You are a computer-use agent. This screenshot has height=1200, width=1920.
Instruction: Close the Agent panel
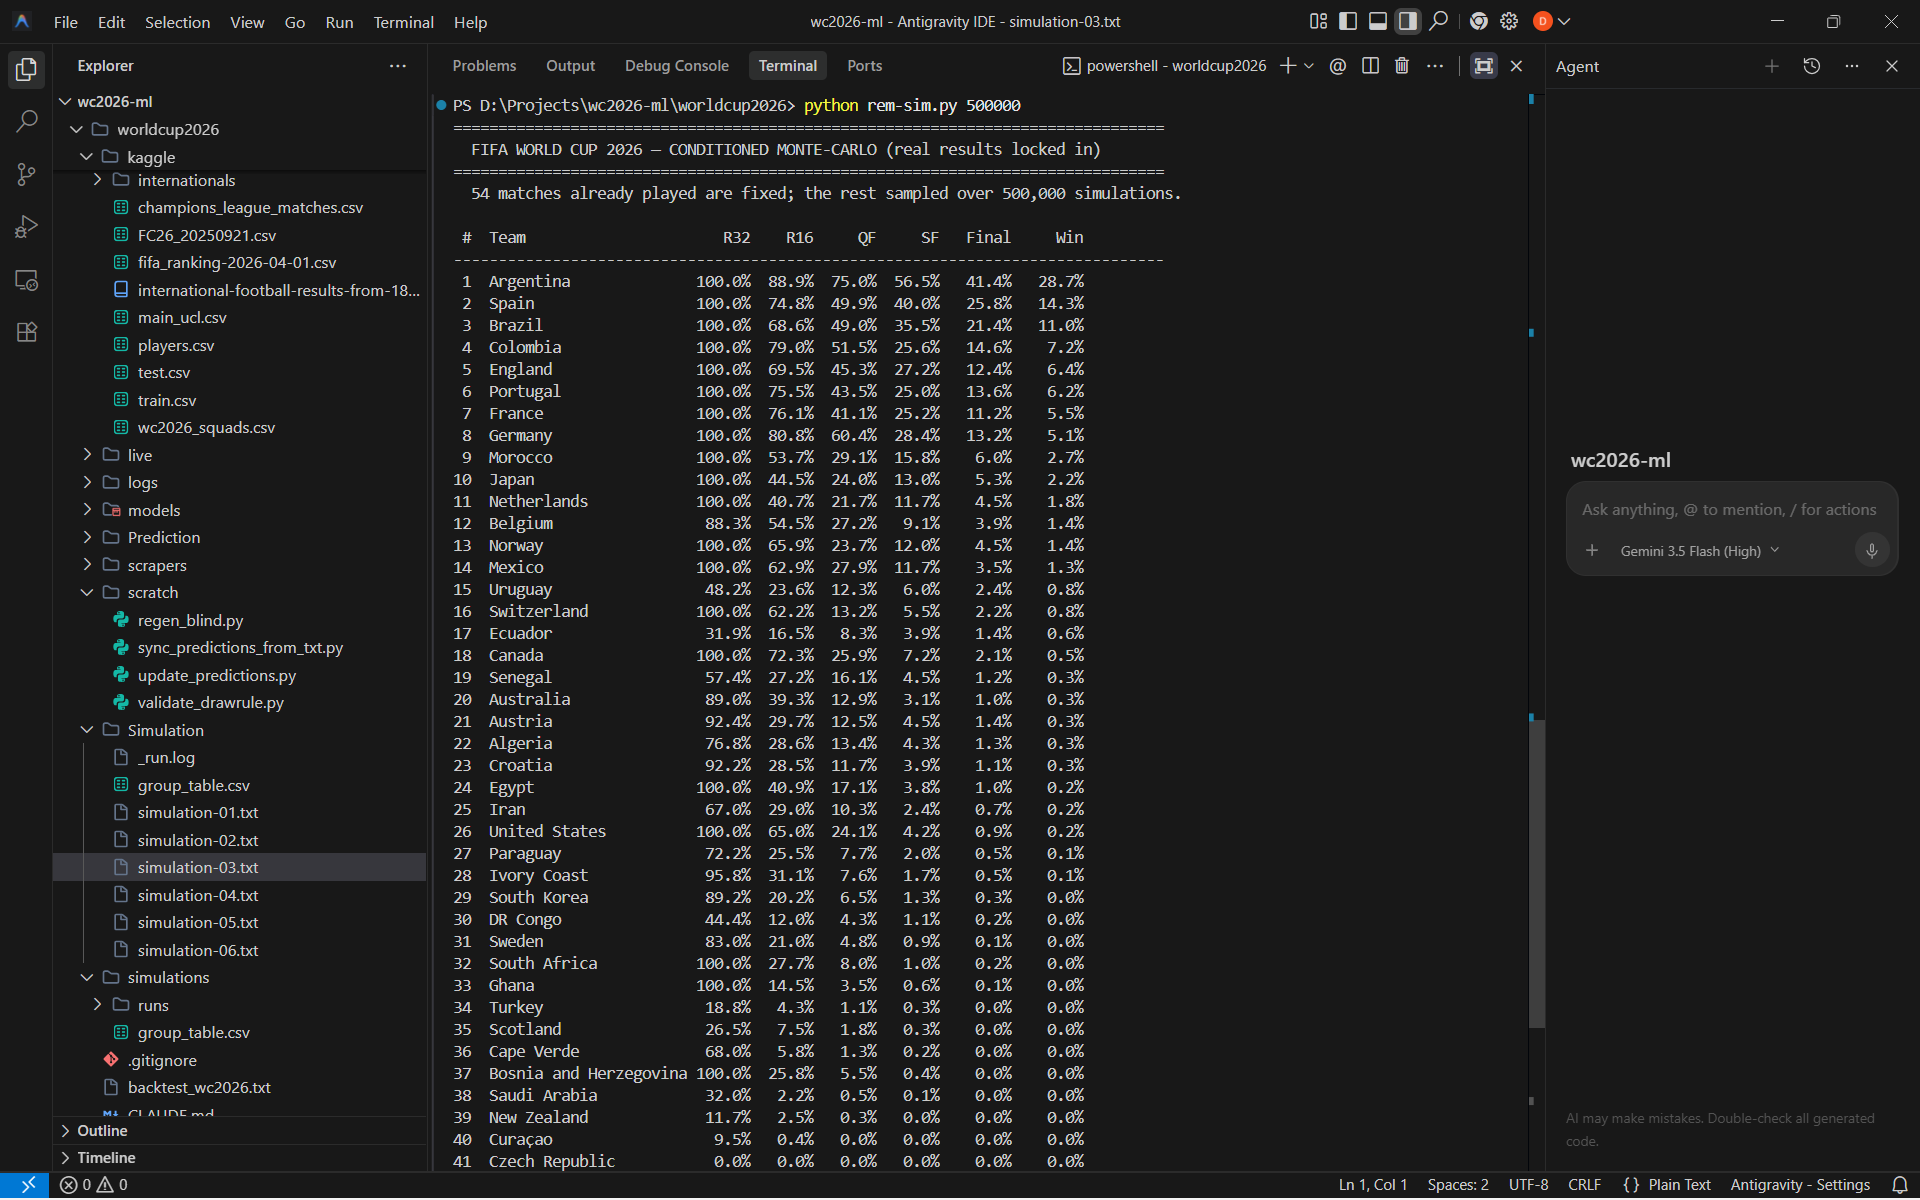[x=1892, y=66]
